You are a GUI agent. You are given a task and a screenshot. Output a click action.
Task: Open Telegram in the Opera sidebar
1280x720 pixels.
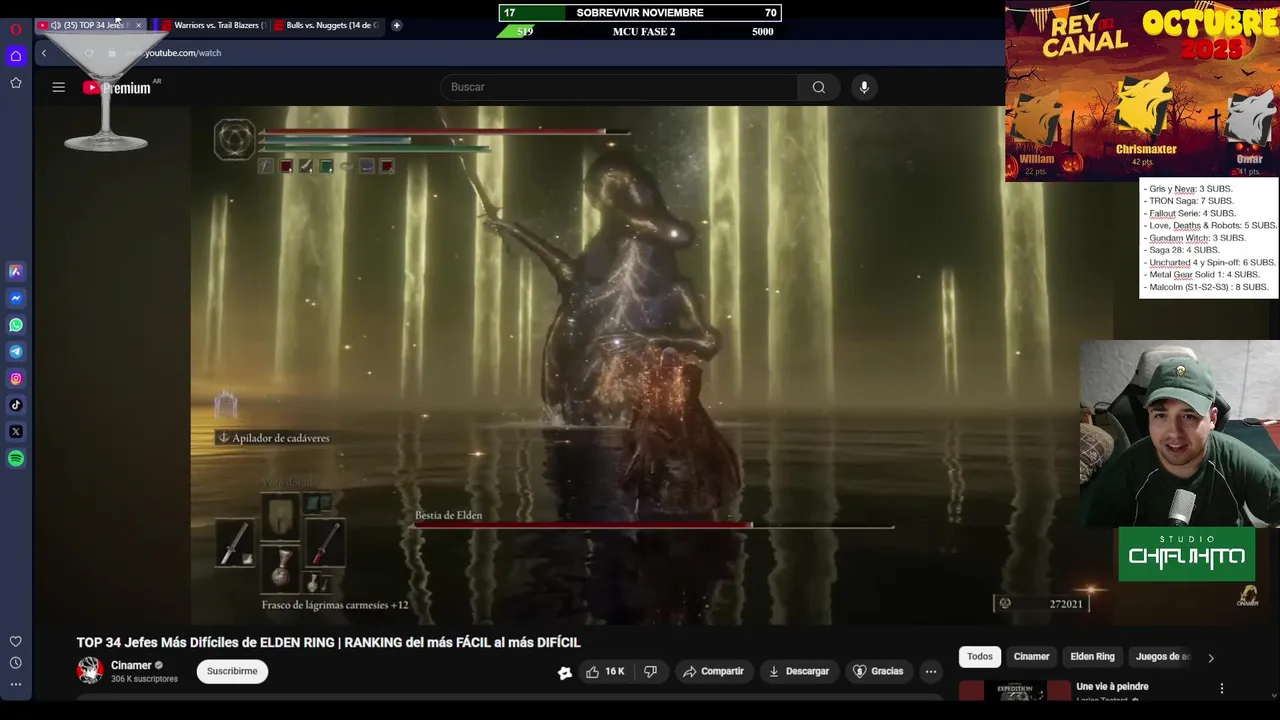(16, 352)
